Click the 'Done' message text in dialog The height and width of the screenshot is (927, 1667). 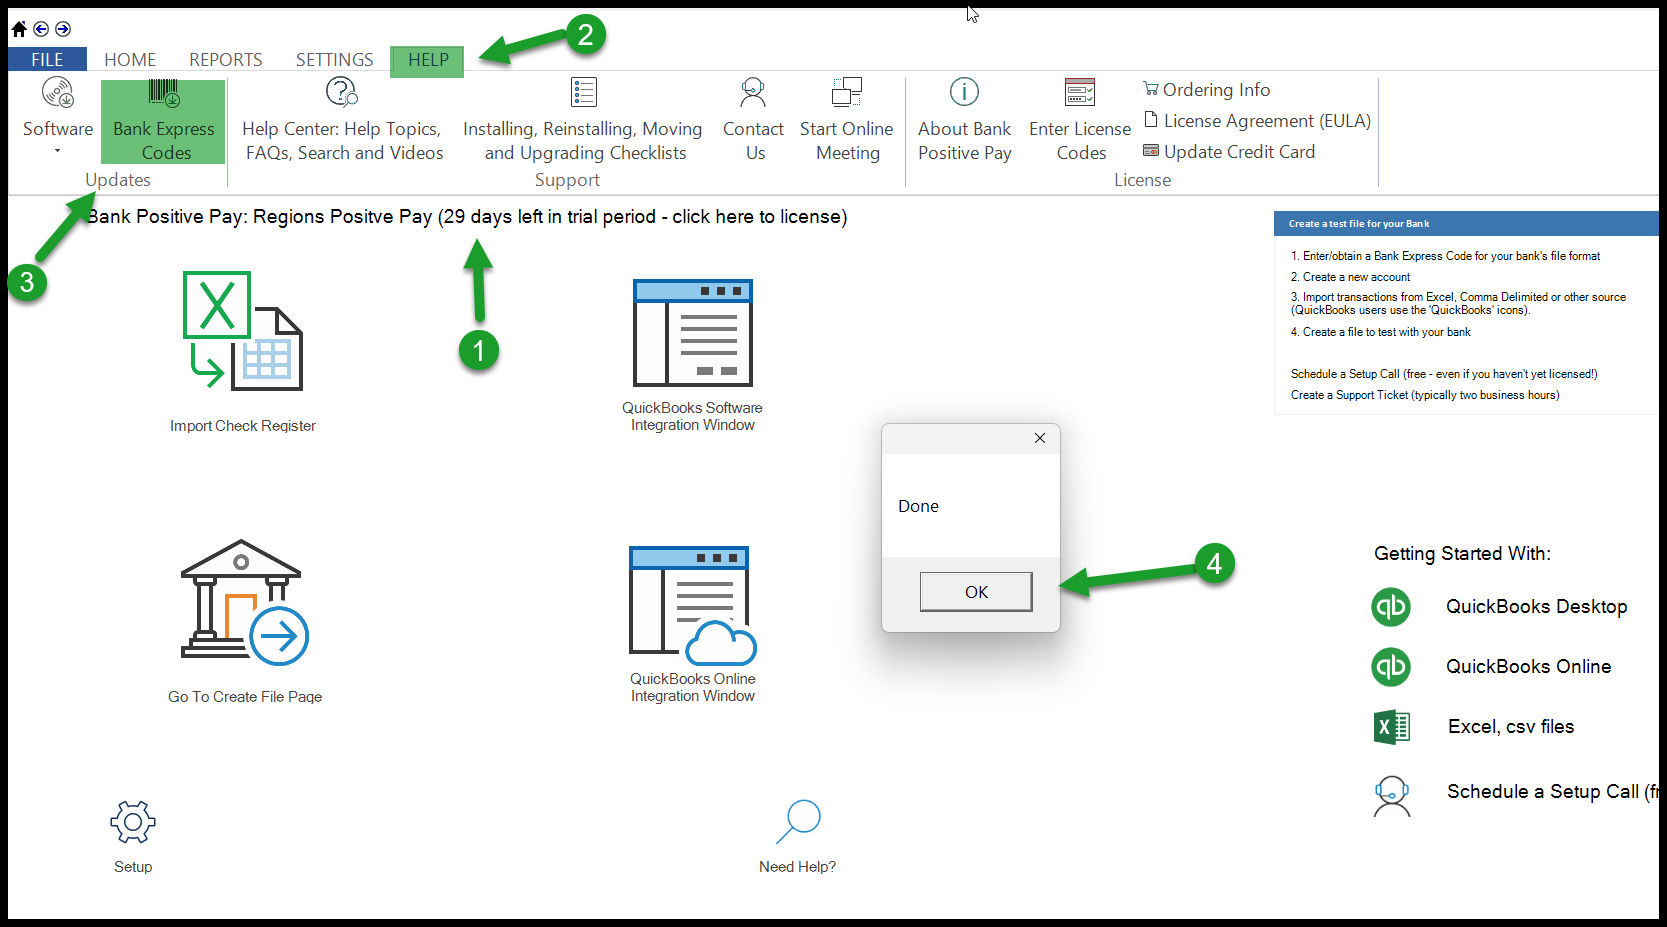918,507
